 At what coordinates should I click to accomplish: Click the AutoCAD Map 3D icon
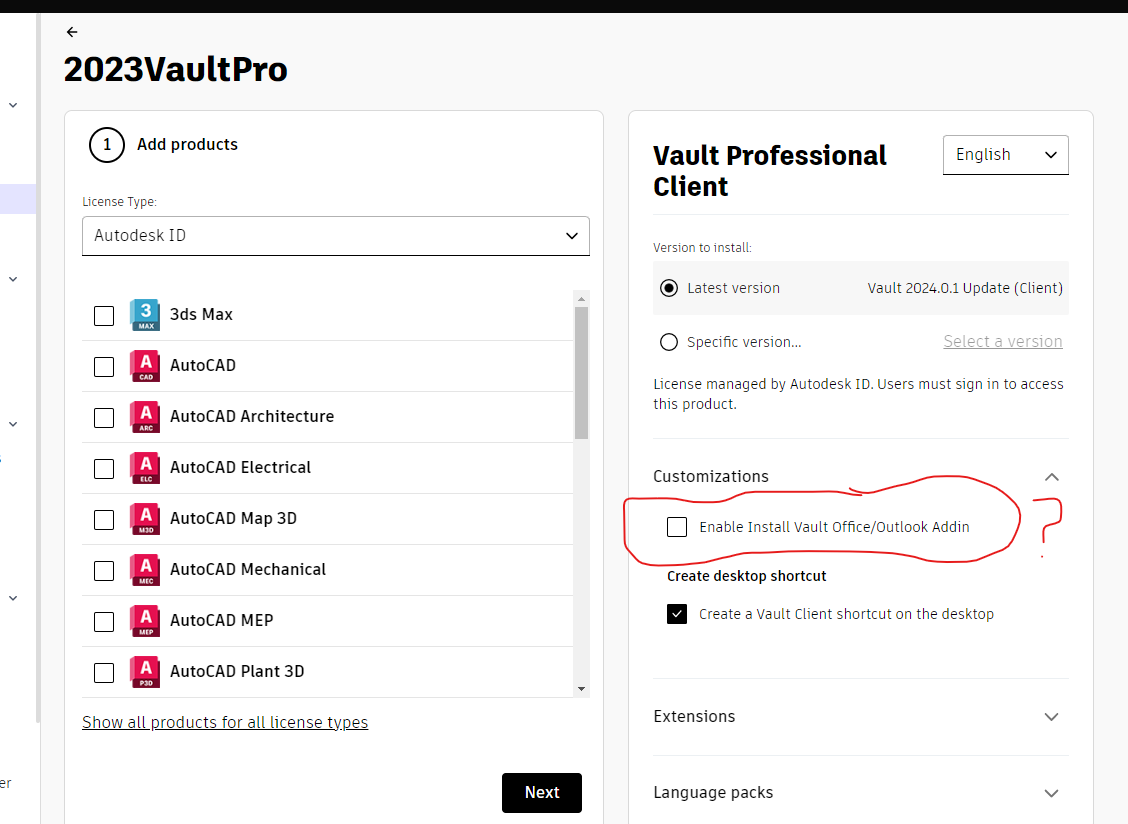point(144,518)
